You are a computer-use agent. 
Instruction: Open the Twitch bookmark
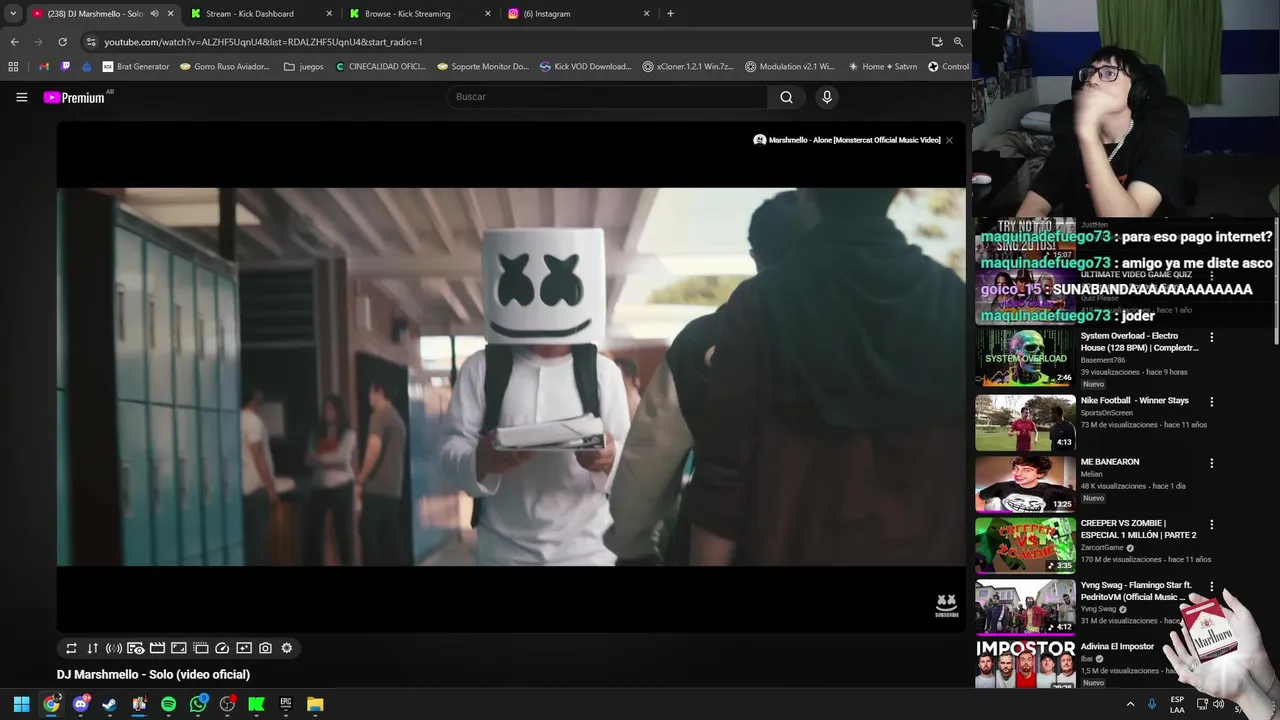(65, 67)
